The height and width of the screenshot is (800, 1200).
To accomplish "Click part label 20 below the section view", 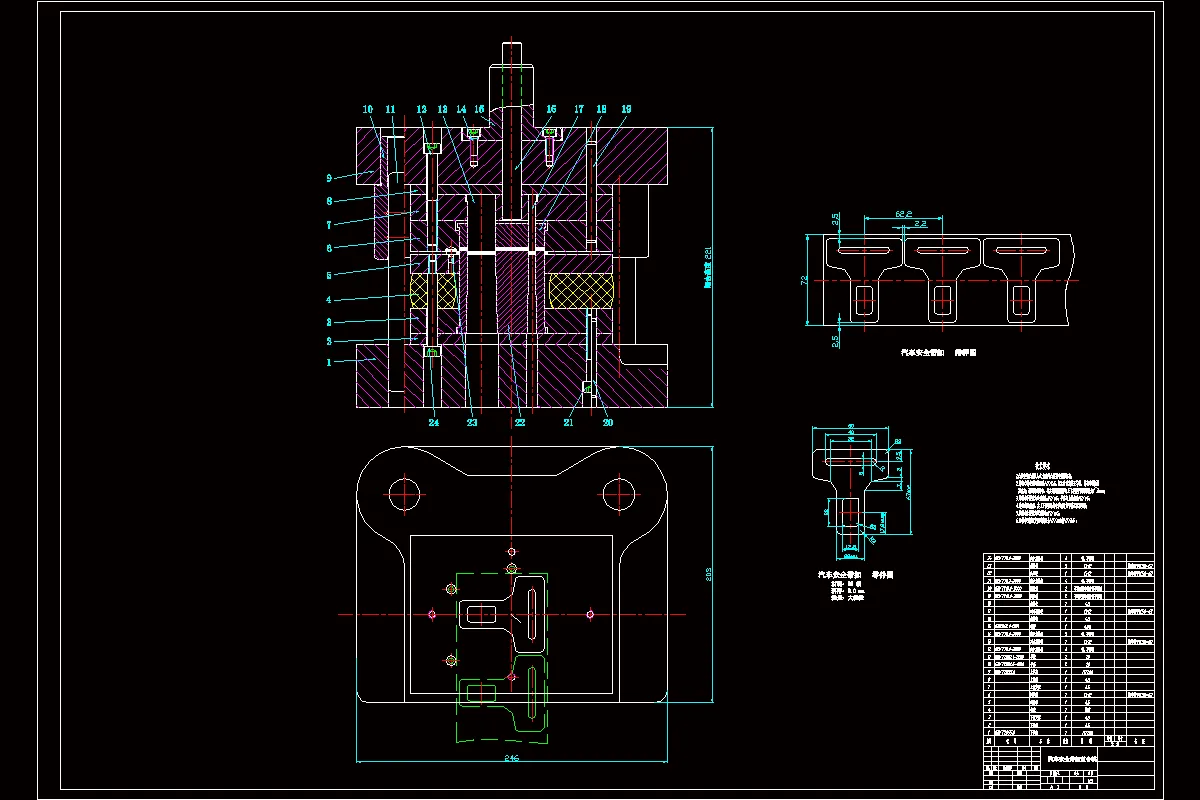I will (607, 423).
